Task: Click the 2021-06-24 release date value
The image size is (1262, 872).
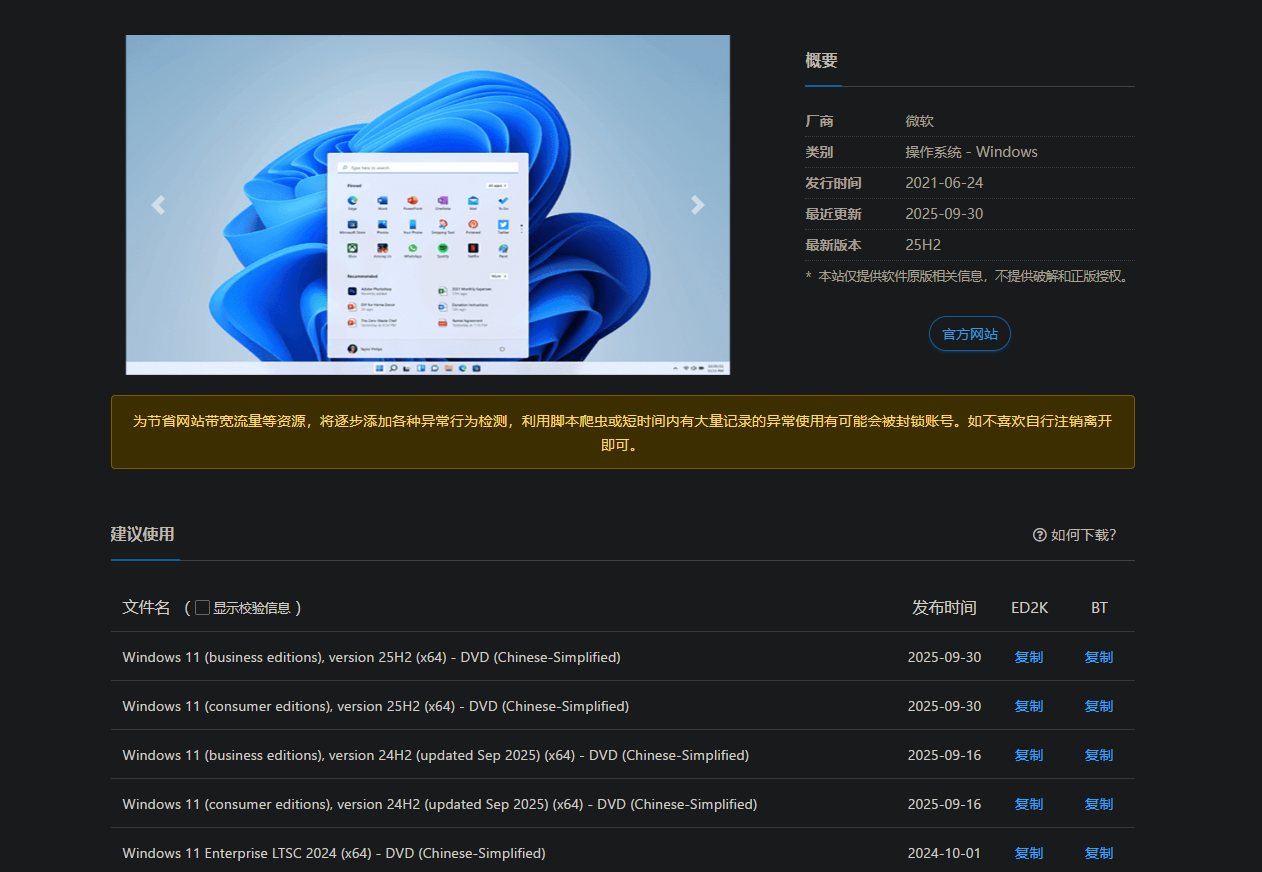Action: [x=944, y=183]
